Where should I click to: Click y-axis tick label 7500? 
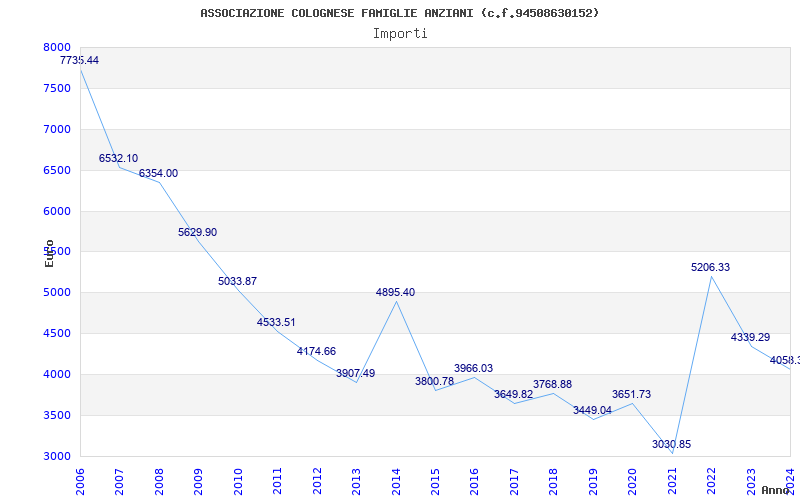[x=57, y=88]
